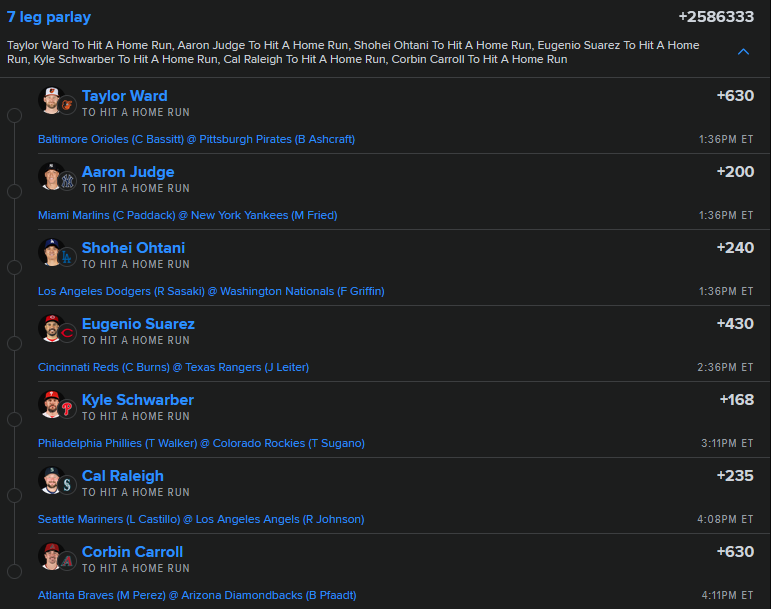771x609 pixels.
Task: Open Eugenio Suarez player name link
Action: [138, 324]
